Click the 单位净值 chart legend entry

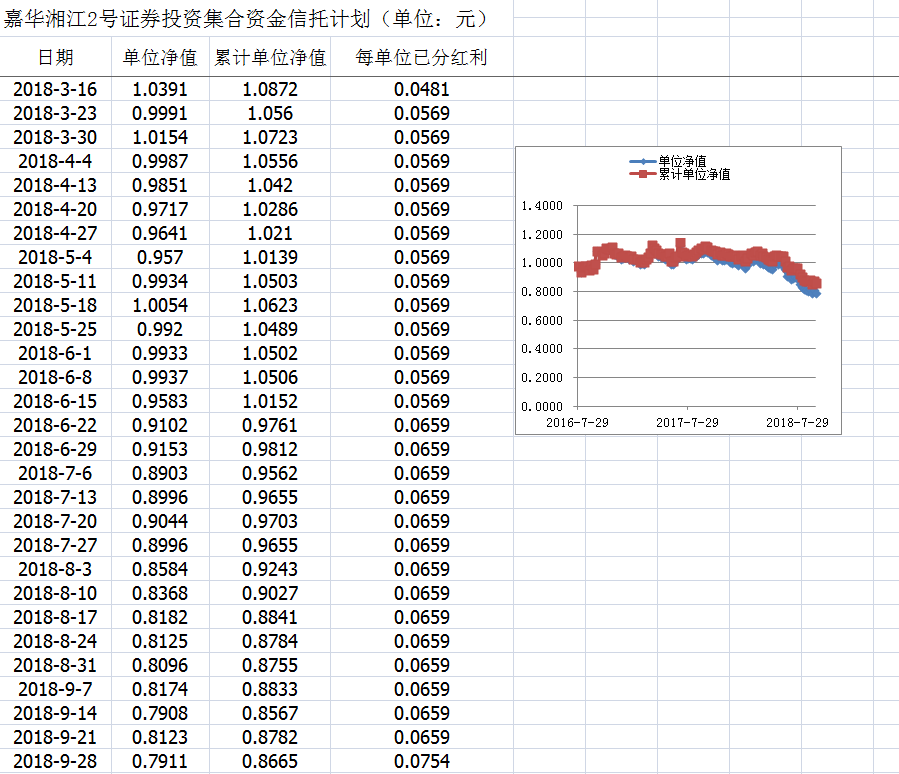pos(668,161)
